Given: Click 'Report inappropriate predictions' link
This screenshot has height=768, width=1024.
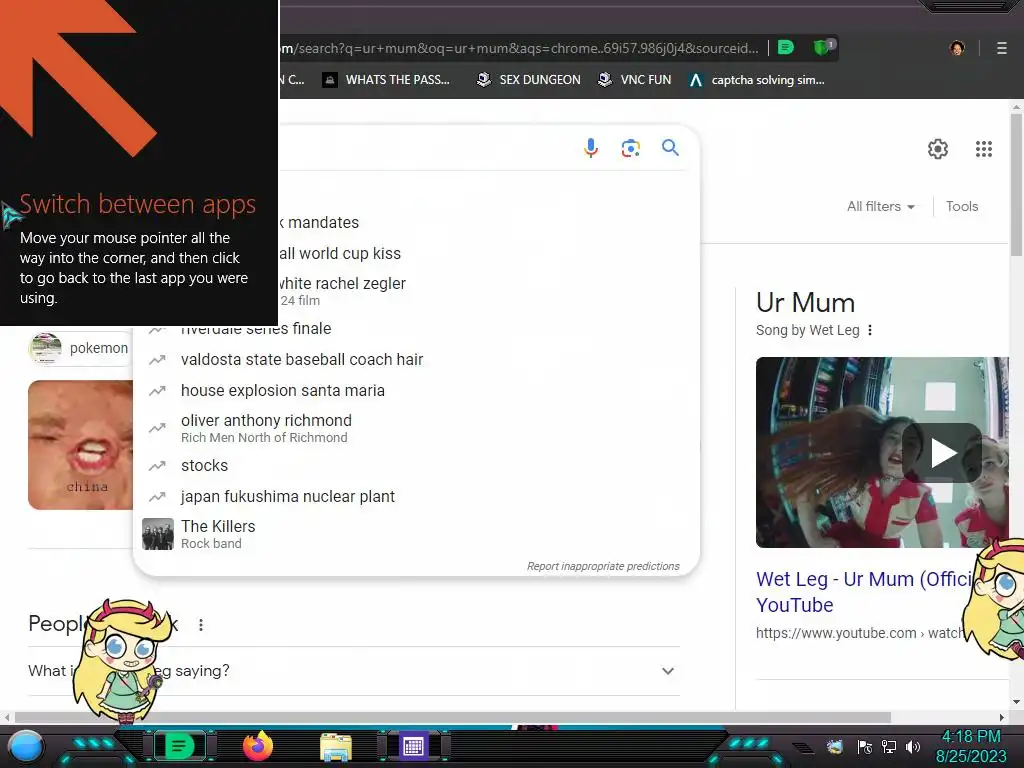Looking at the screenshot, I should [x=603, y=566].
